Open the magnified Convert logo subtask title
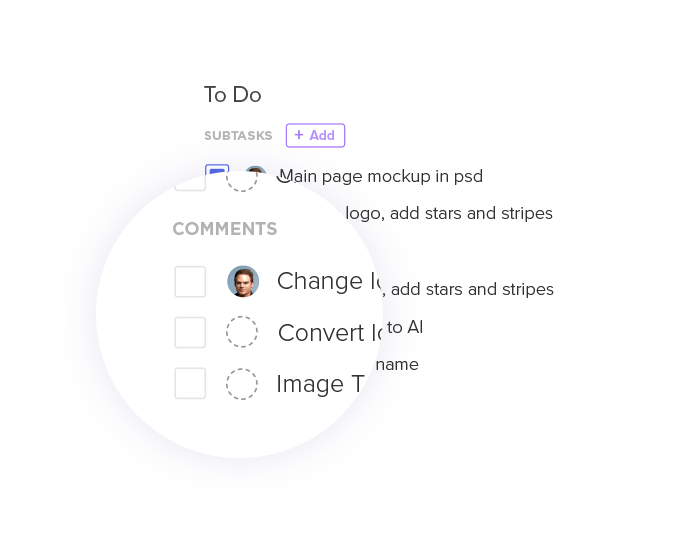 (328, 332)
